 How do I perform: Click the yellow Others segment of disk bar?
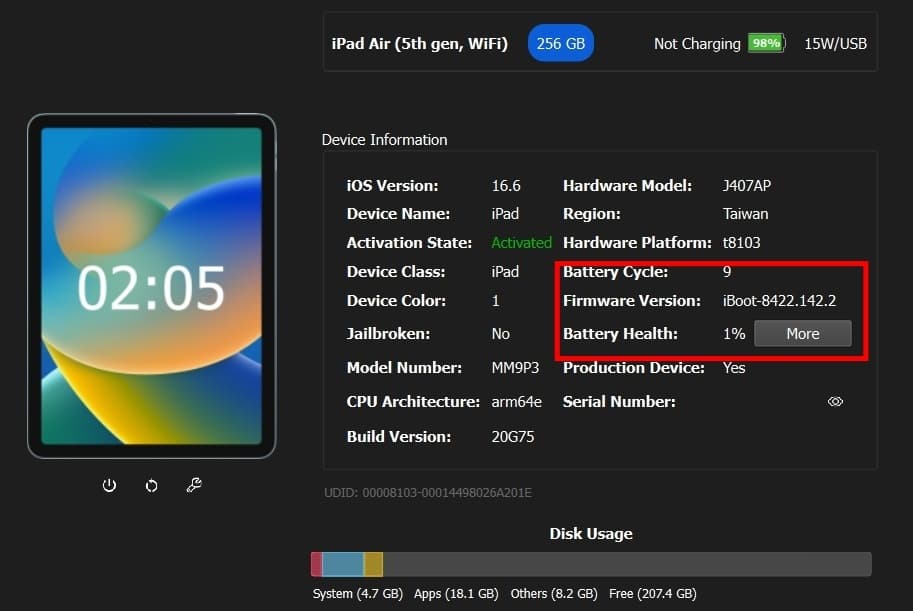[x=373, y=564]
